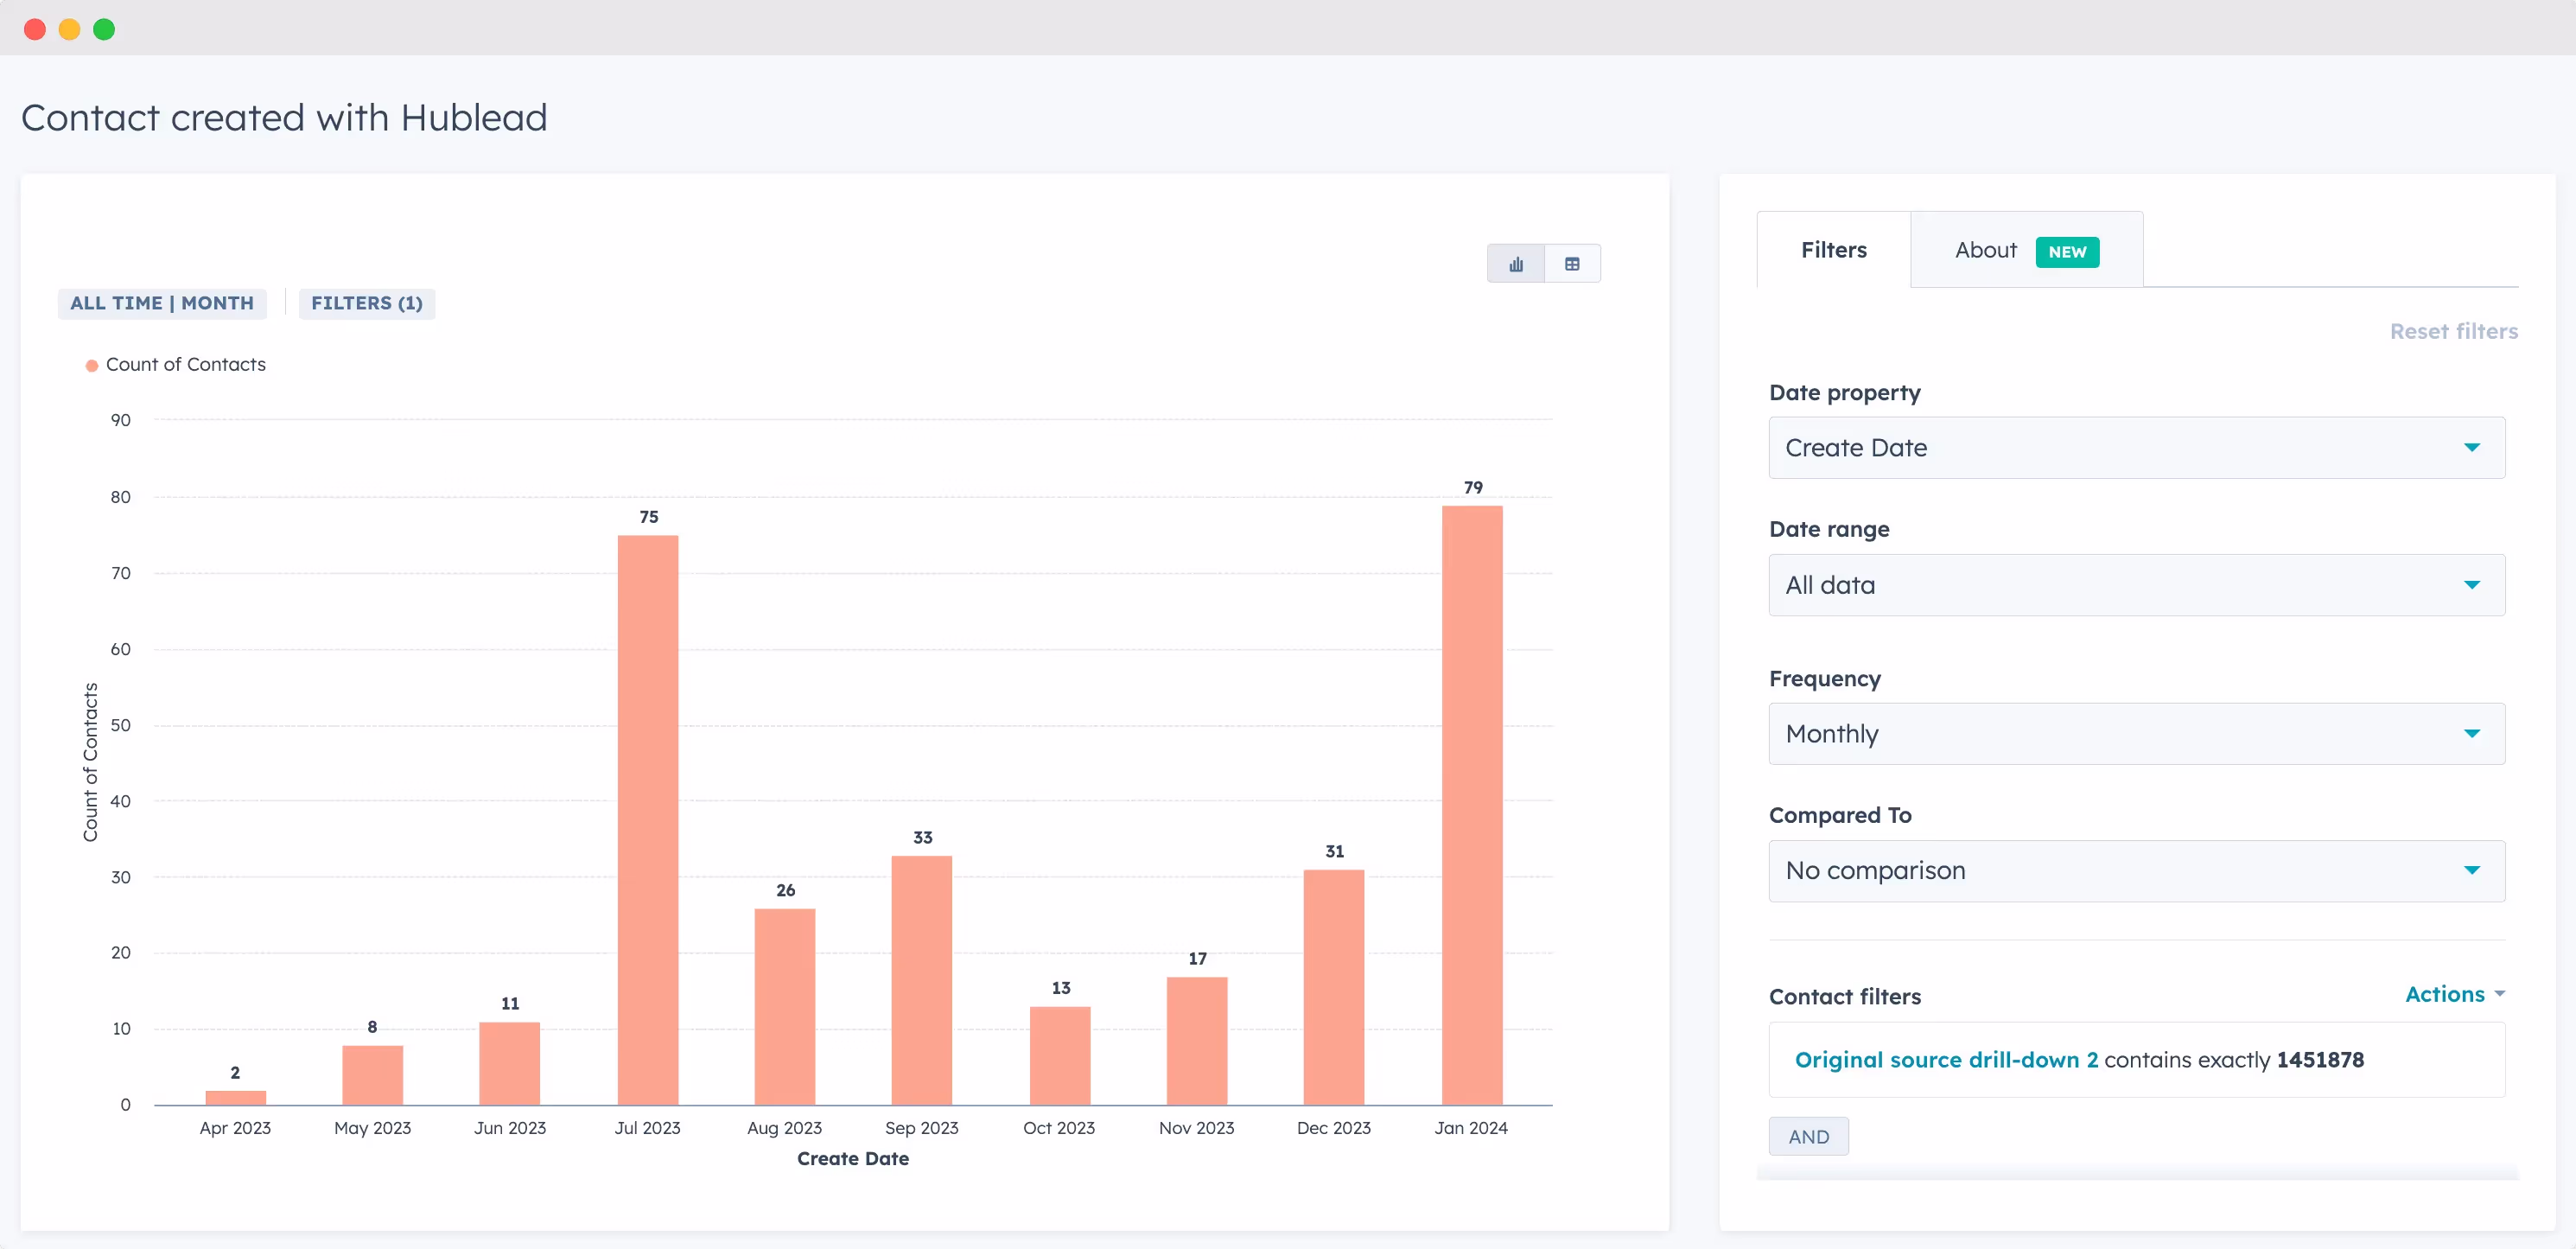Open the Date range All data dropdown
Screen dimensions: 2576x1249
point(2136,585)
